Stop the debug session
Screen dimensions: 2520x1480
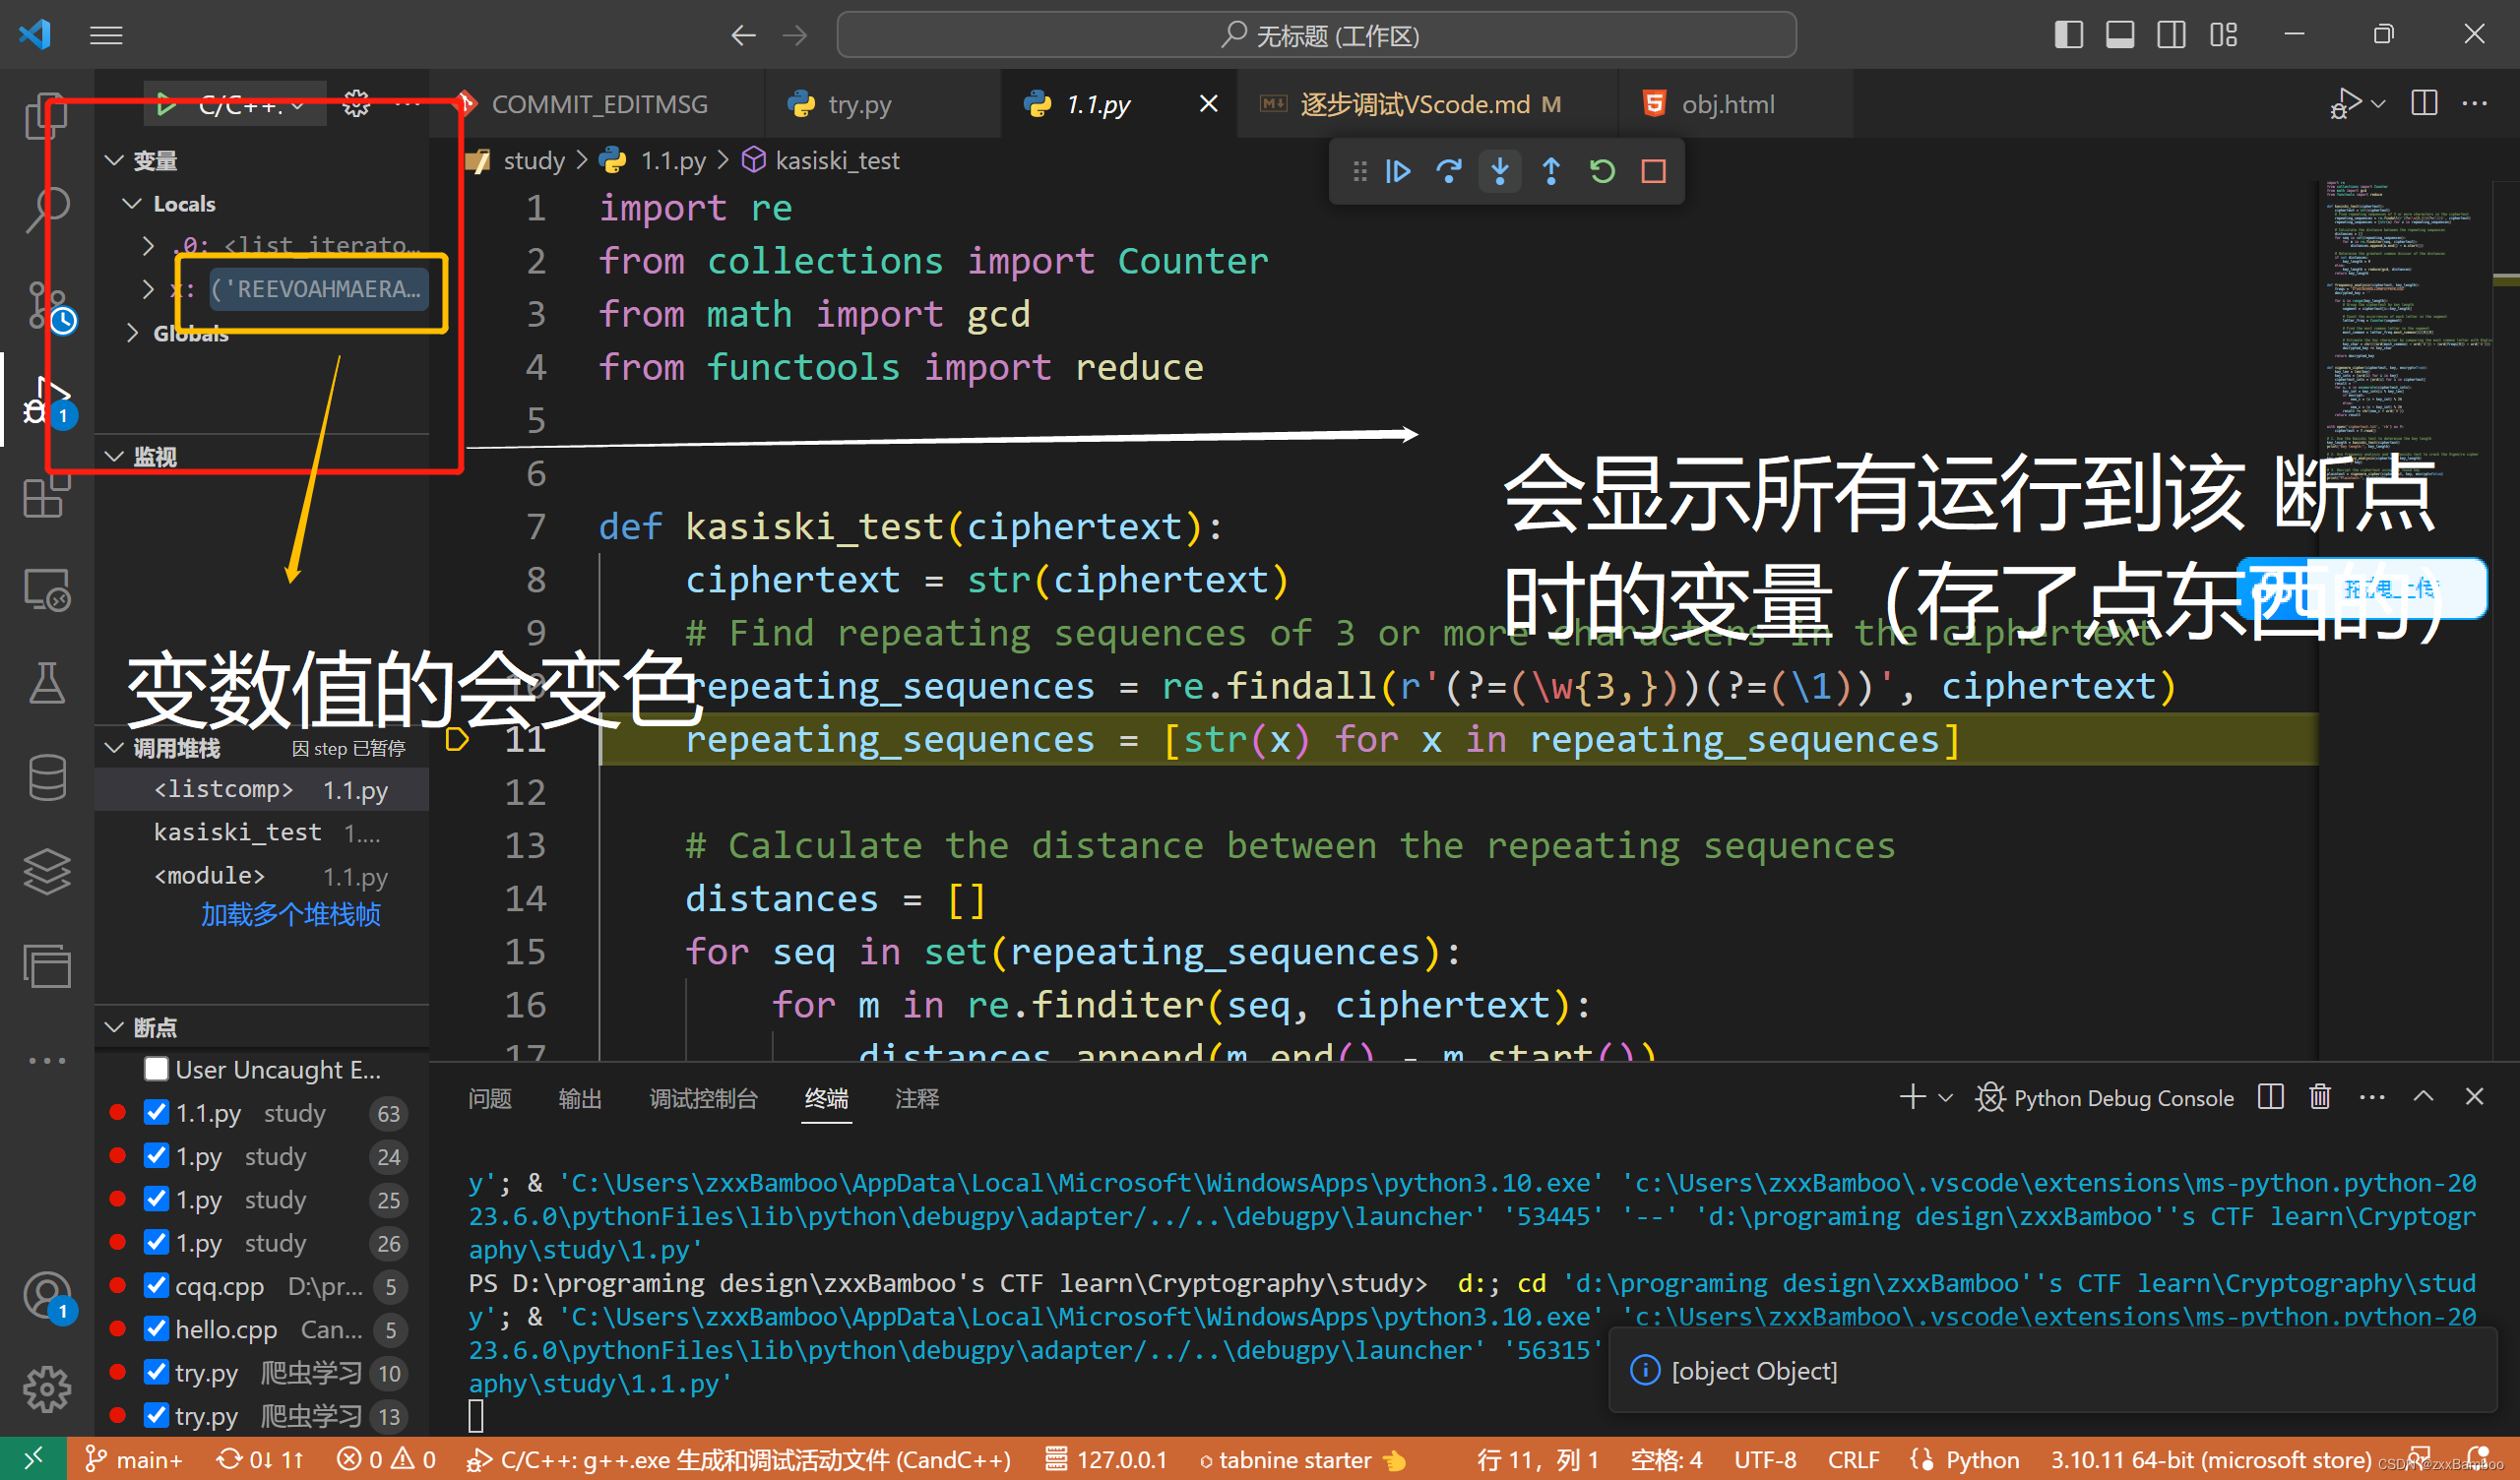1653,172
